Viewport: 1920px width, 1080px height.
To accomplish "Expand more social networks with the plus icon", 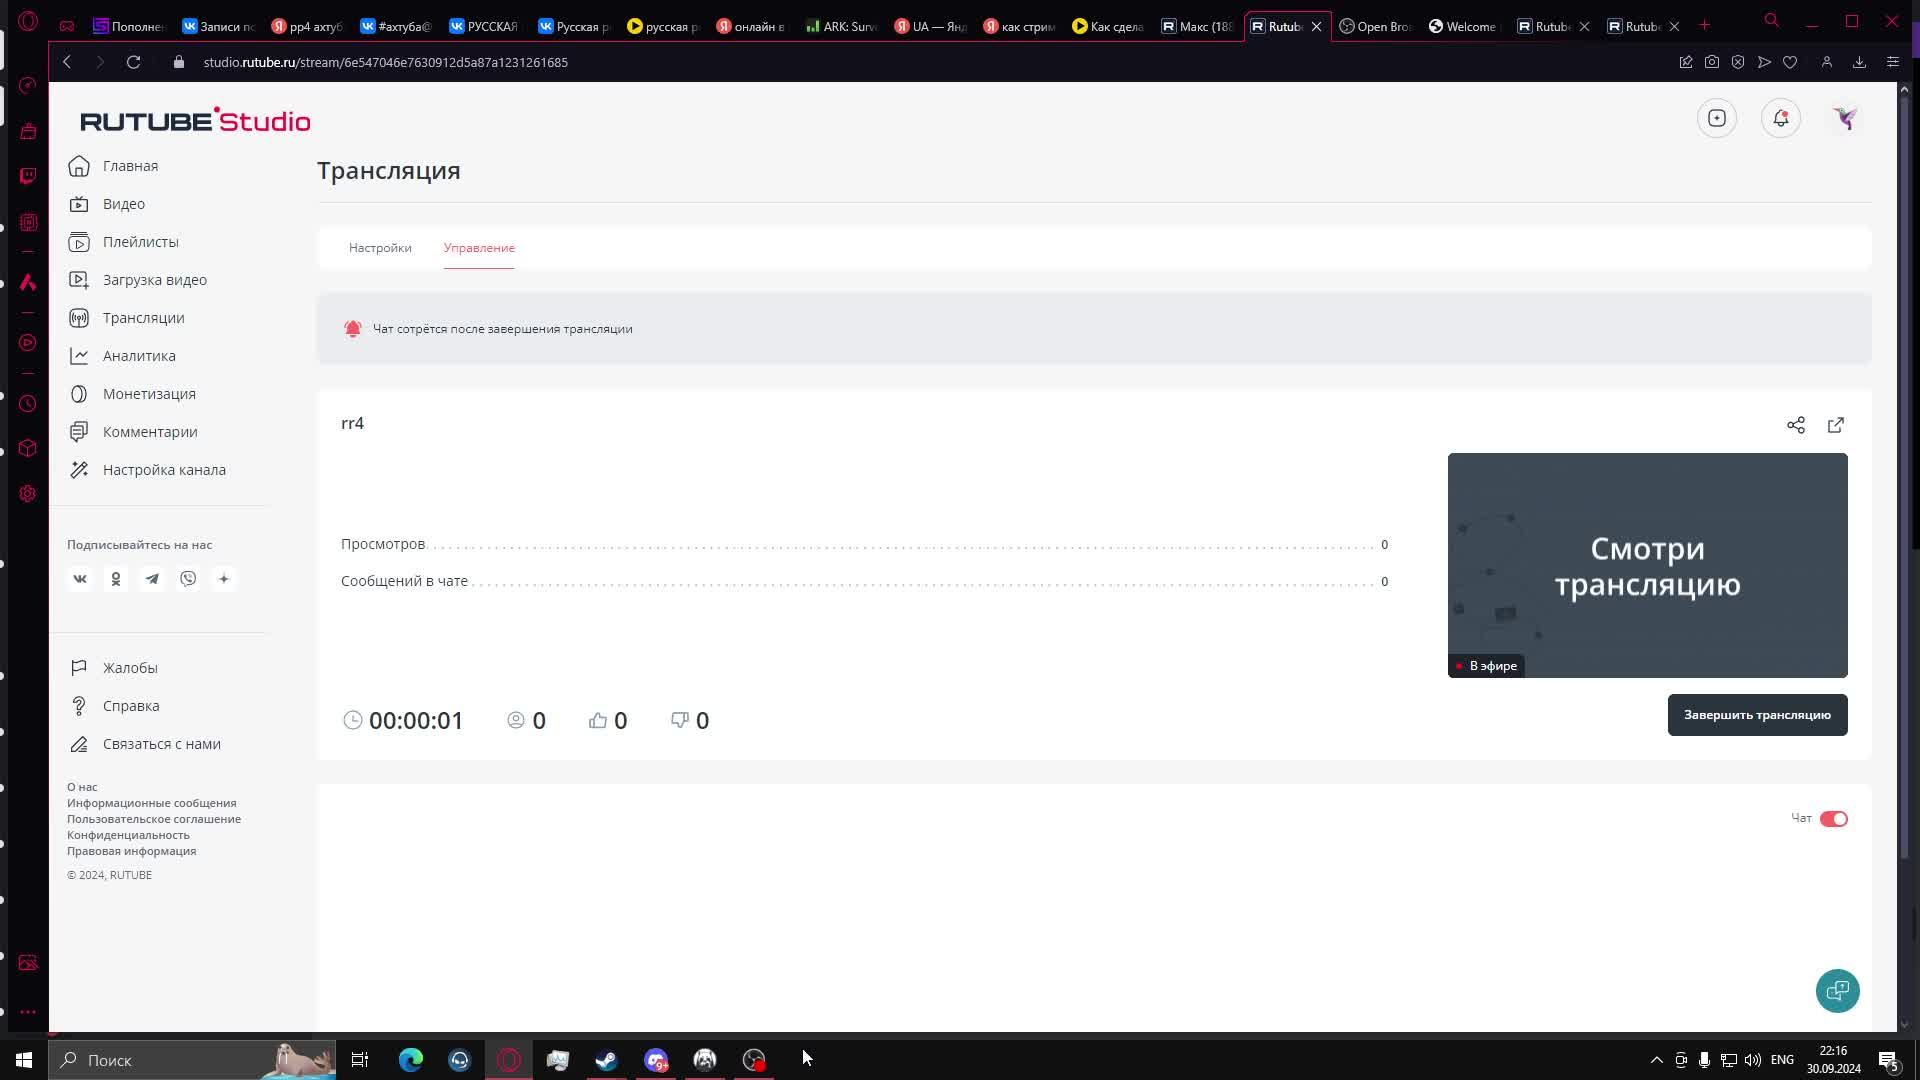I will tap(224, 578).
